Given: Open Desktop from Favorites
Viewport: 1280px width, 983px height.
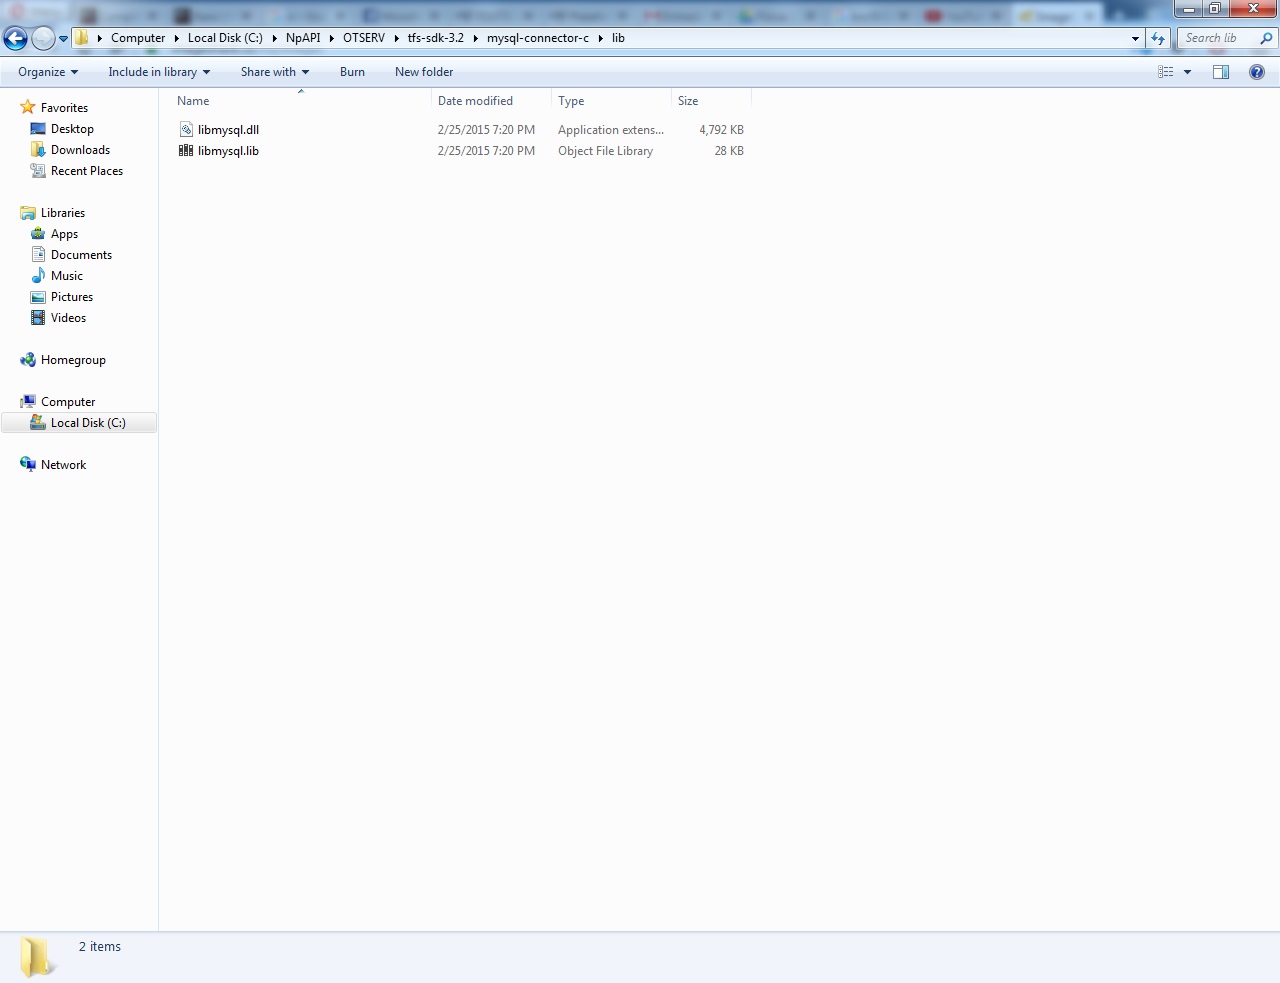Looking at the screenshot, I should [x=72, y=129].
